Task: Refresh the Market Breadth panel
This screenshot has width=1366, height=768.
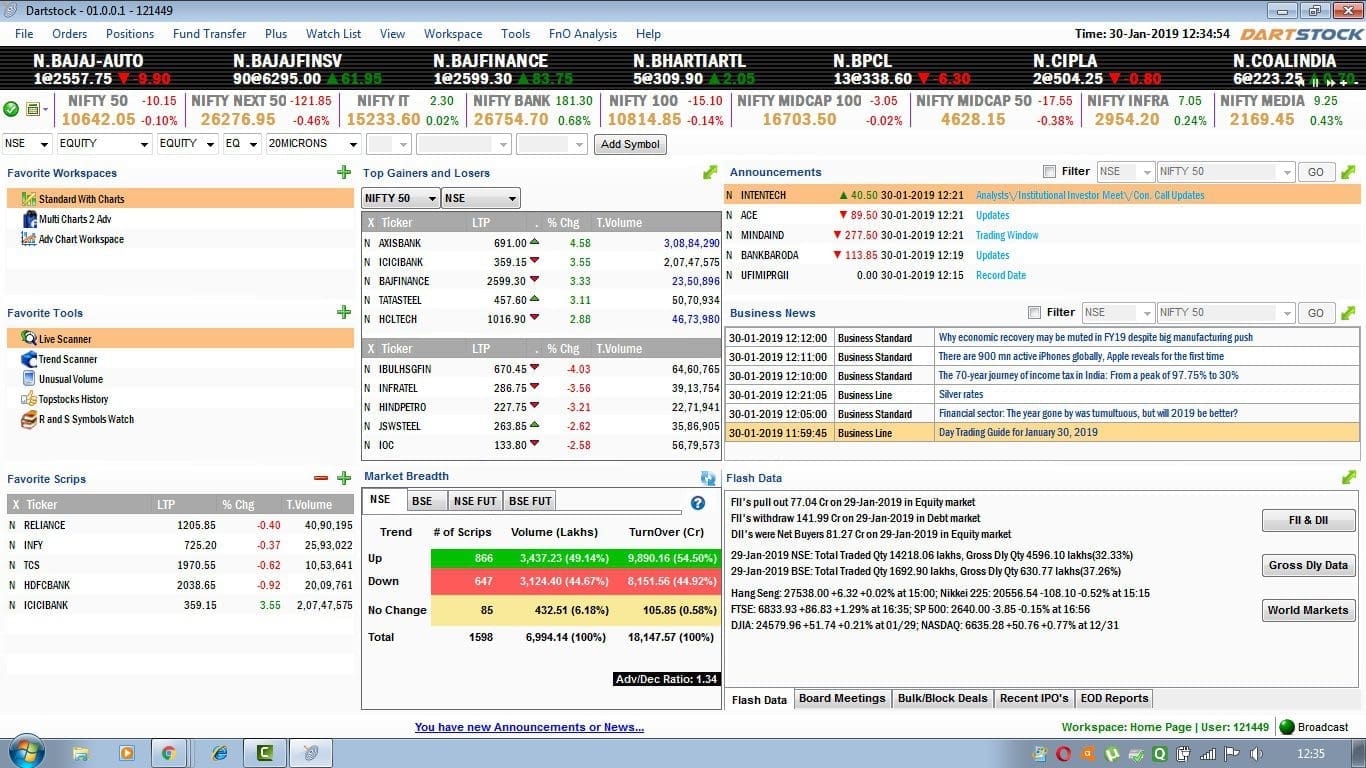Action: (x=709, y=478)
